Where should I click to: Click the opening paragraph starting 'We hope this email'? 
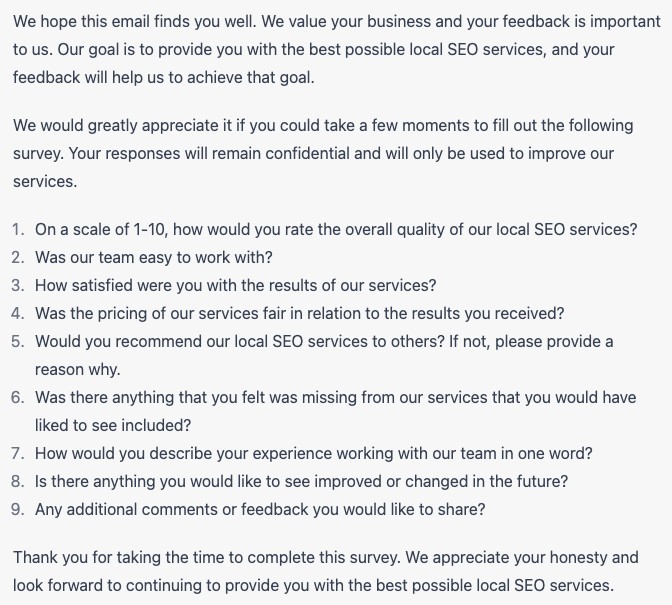point(337,49)
